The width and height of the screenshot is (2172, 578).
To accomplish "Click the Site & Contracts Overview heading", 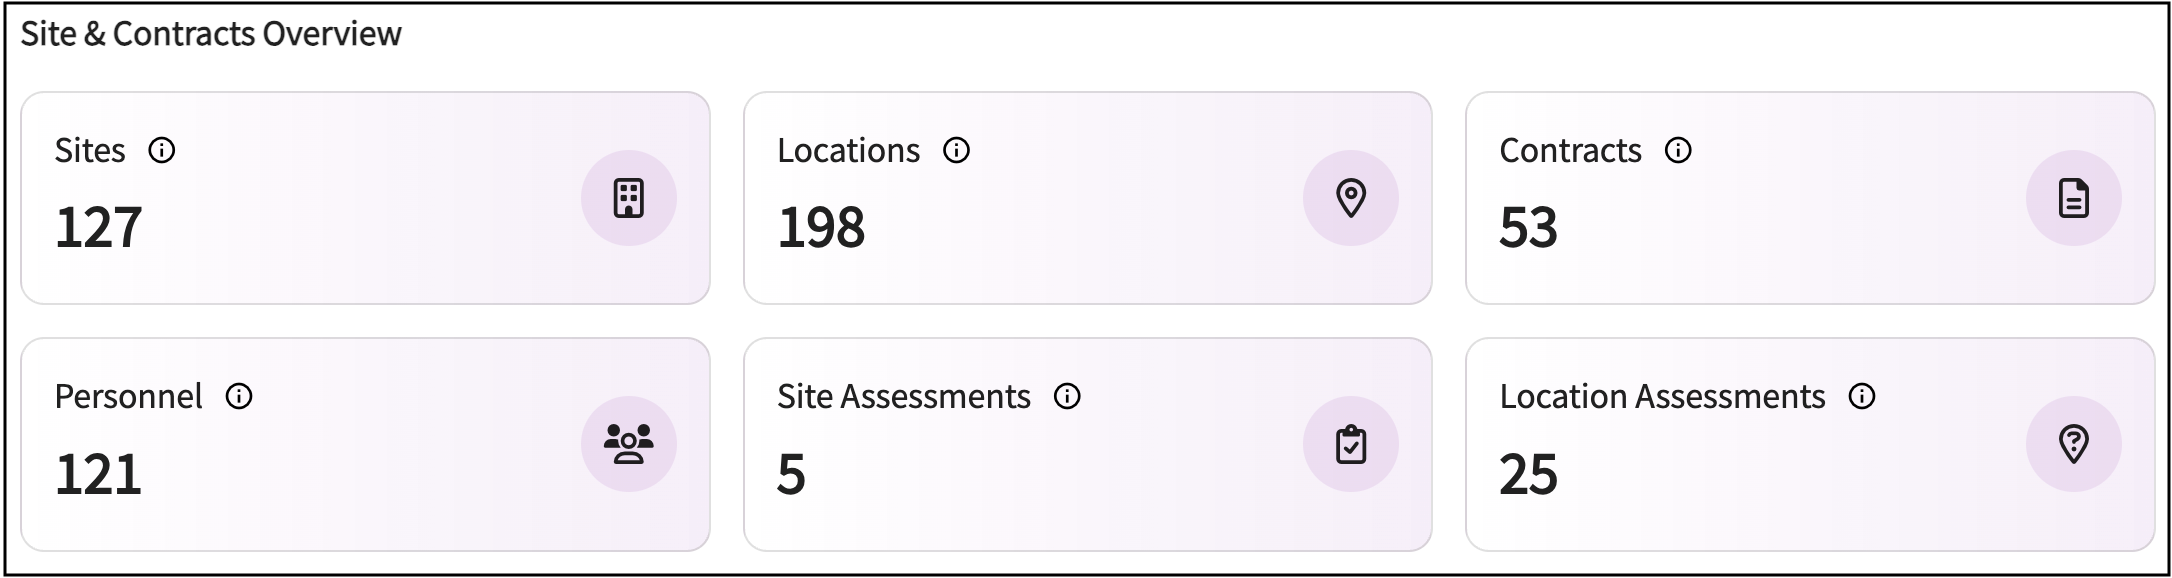I will point(211,34).
